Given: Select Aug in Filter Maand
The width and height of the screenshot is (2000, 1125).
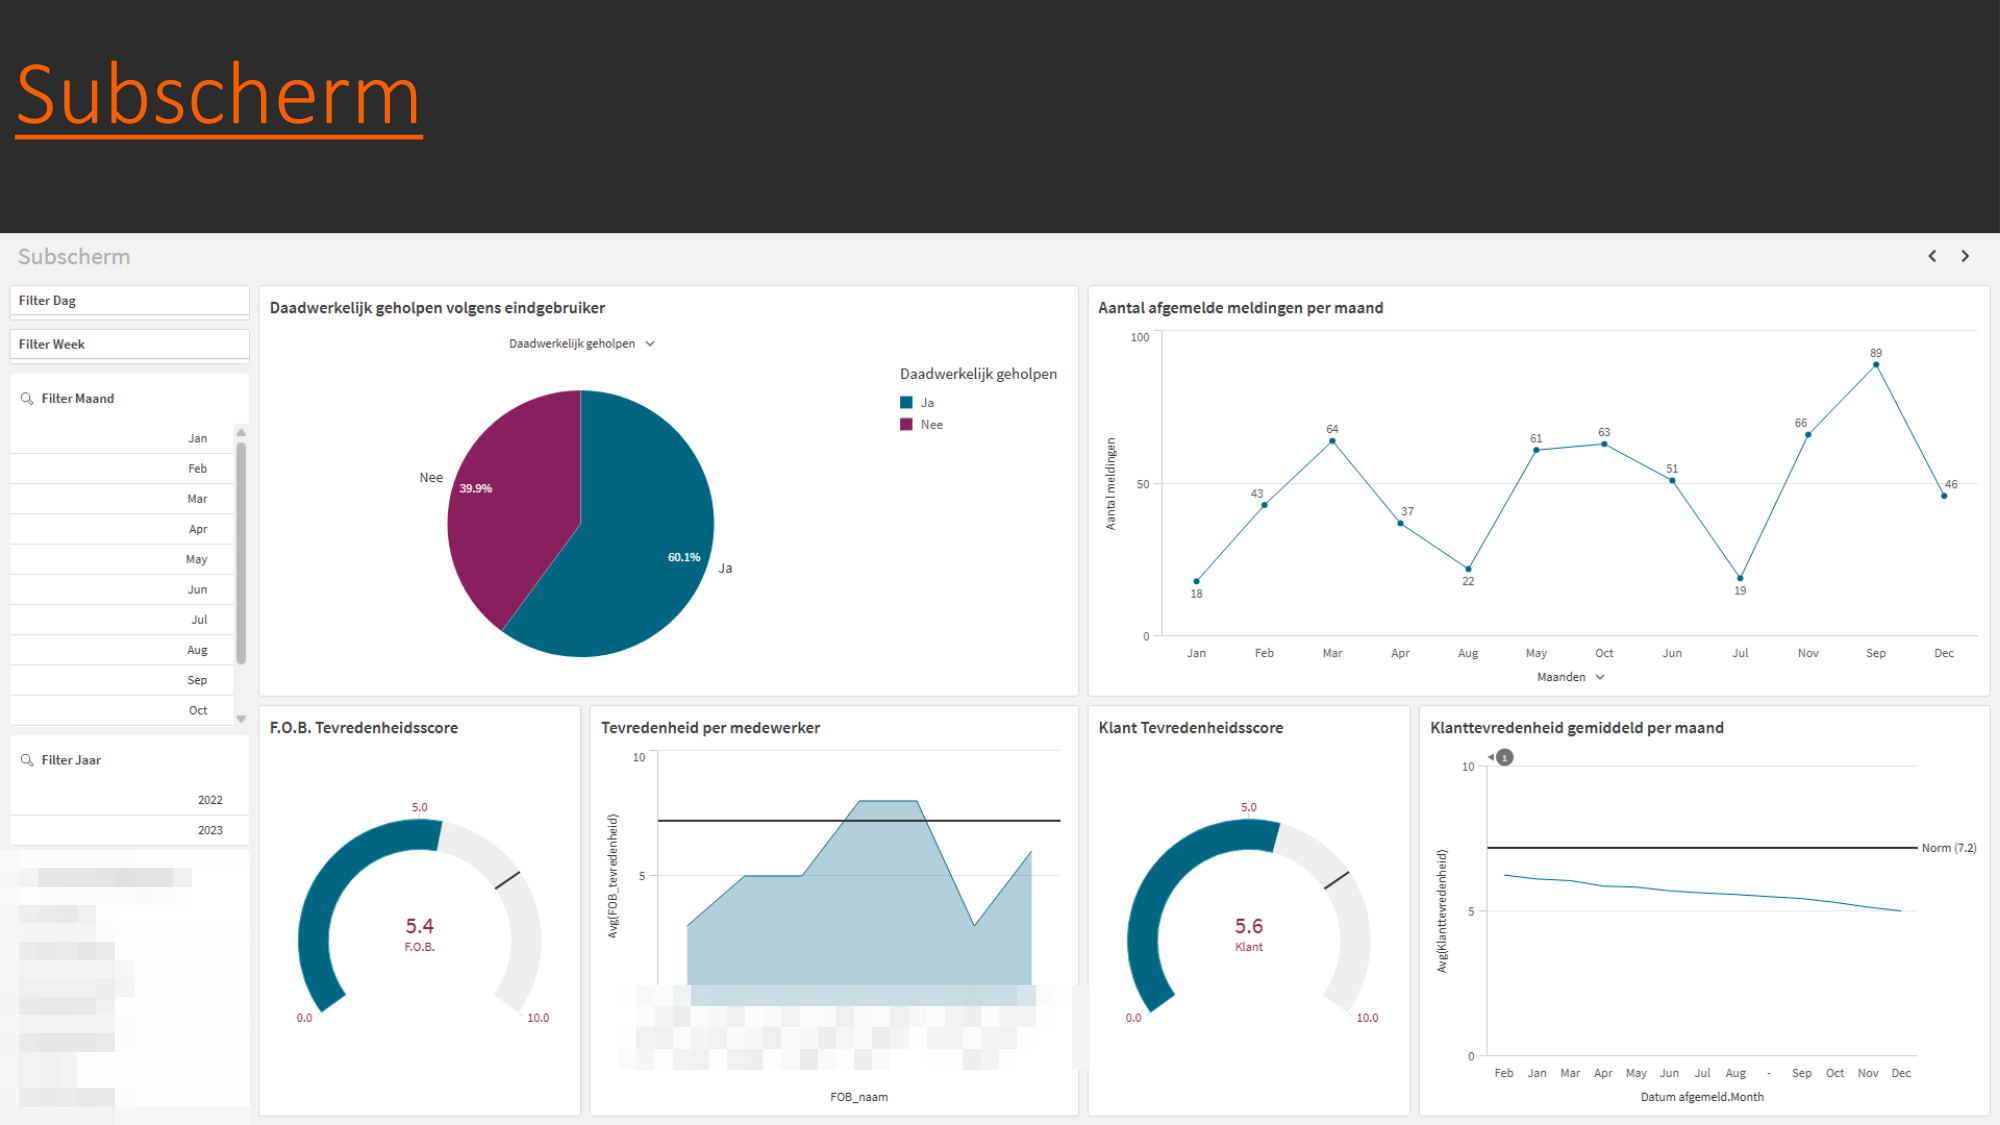Looking at the screenshot, I should point(122,650).
